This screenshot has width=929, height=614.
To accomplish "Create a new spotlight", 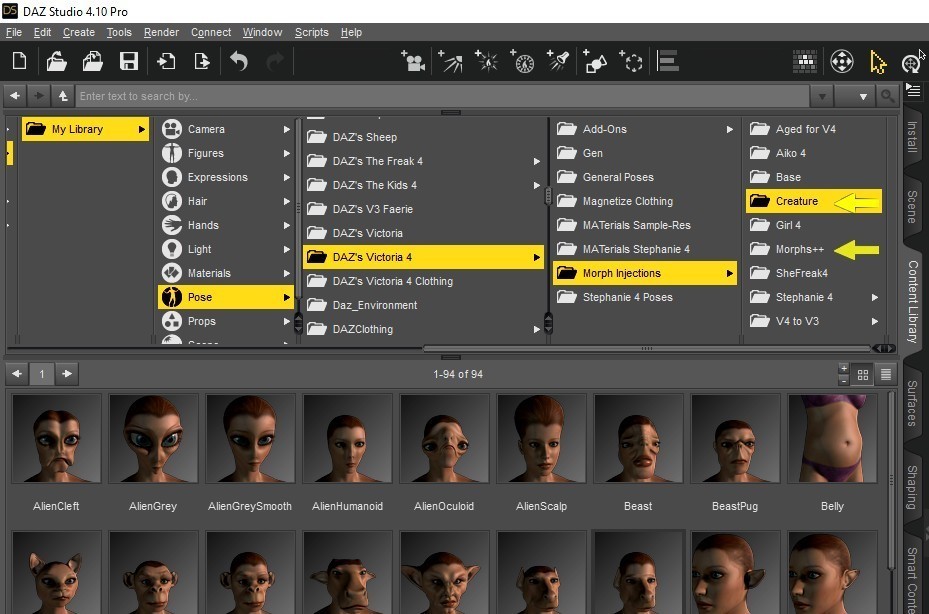I will 558,61.
